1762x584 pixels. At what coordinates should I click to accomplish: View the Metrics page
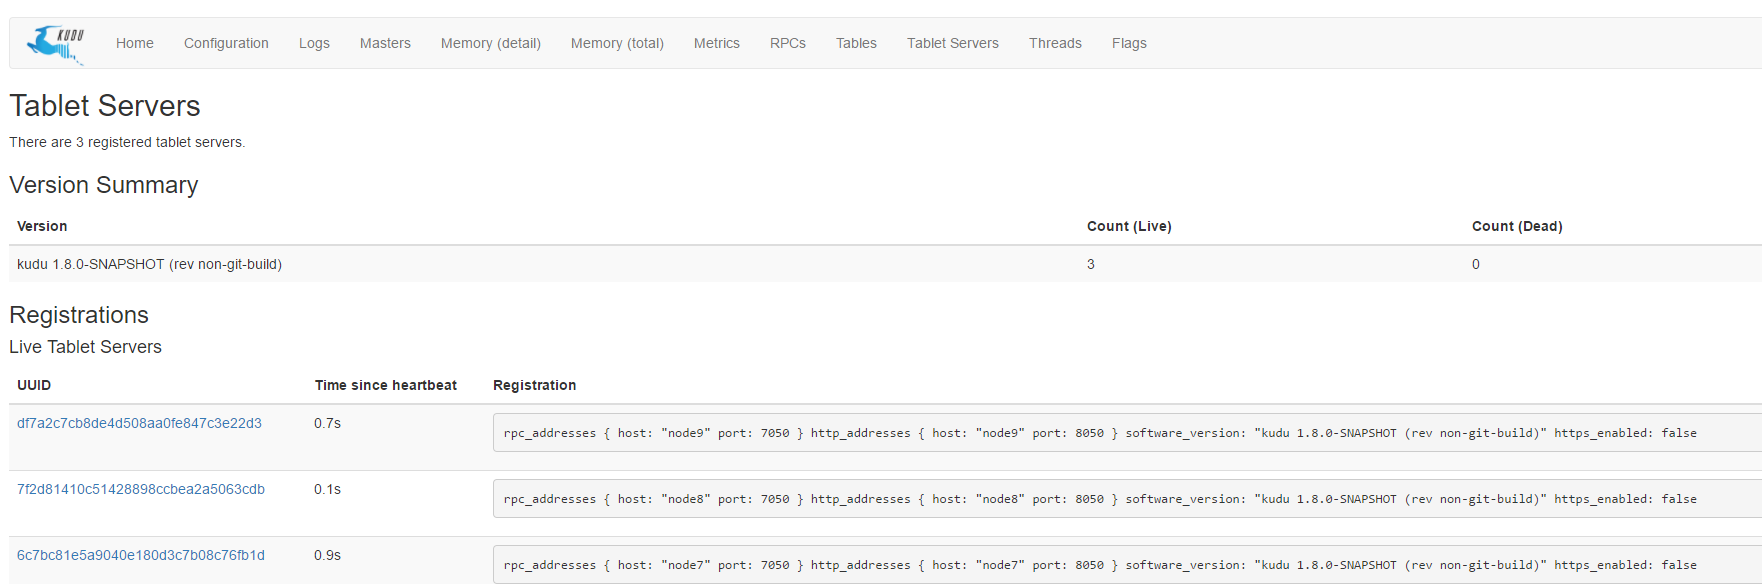pyautogui.click(x=717, y=43)
